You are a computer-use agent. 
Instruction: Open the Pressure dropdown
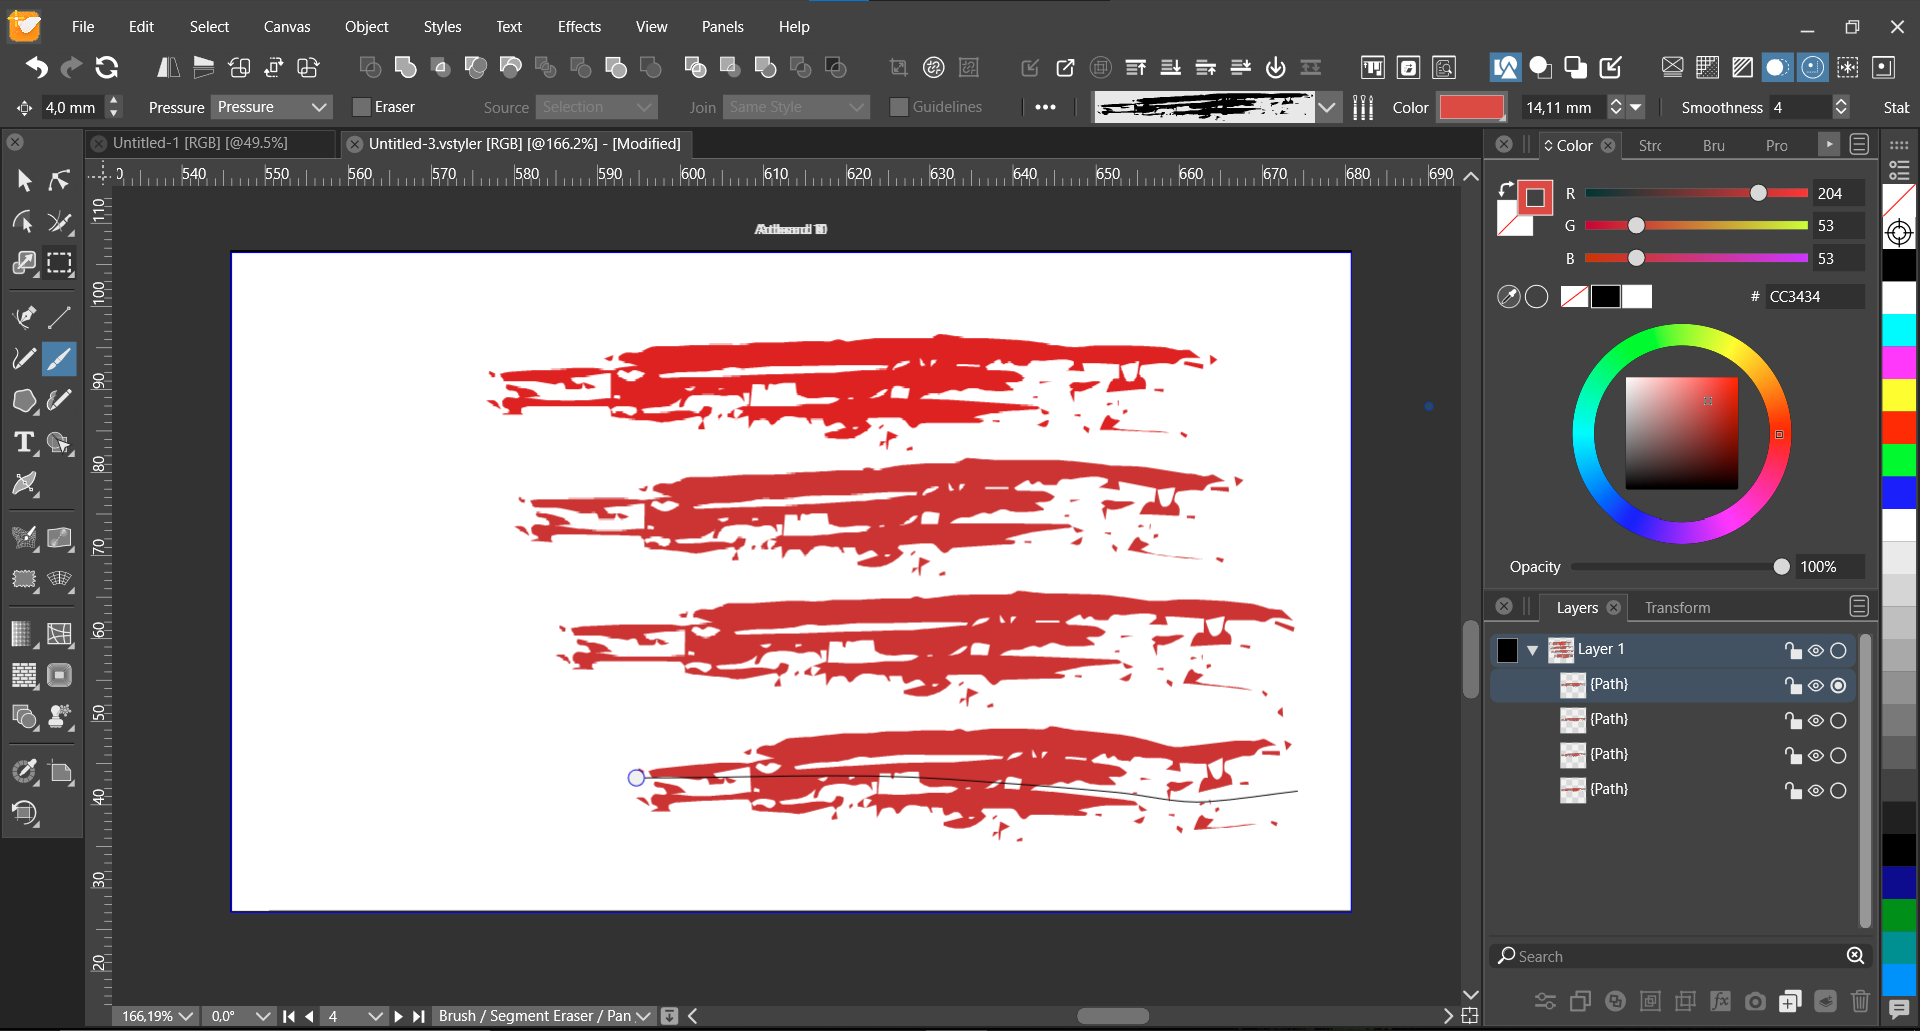click(271, 107)
